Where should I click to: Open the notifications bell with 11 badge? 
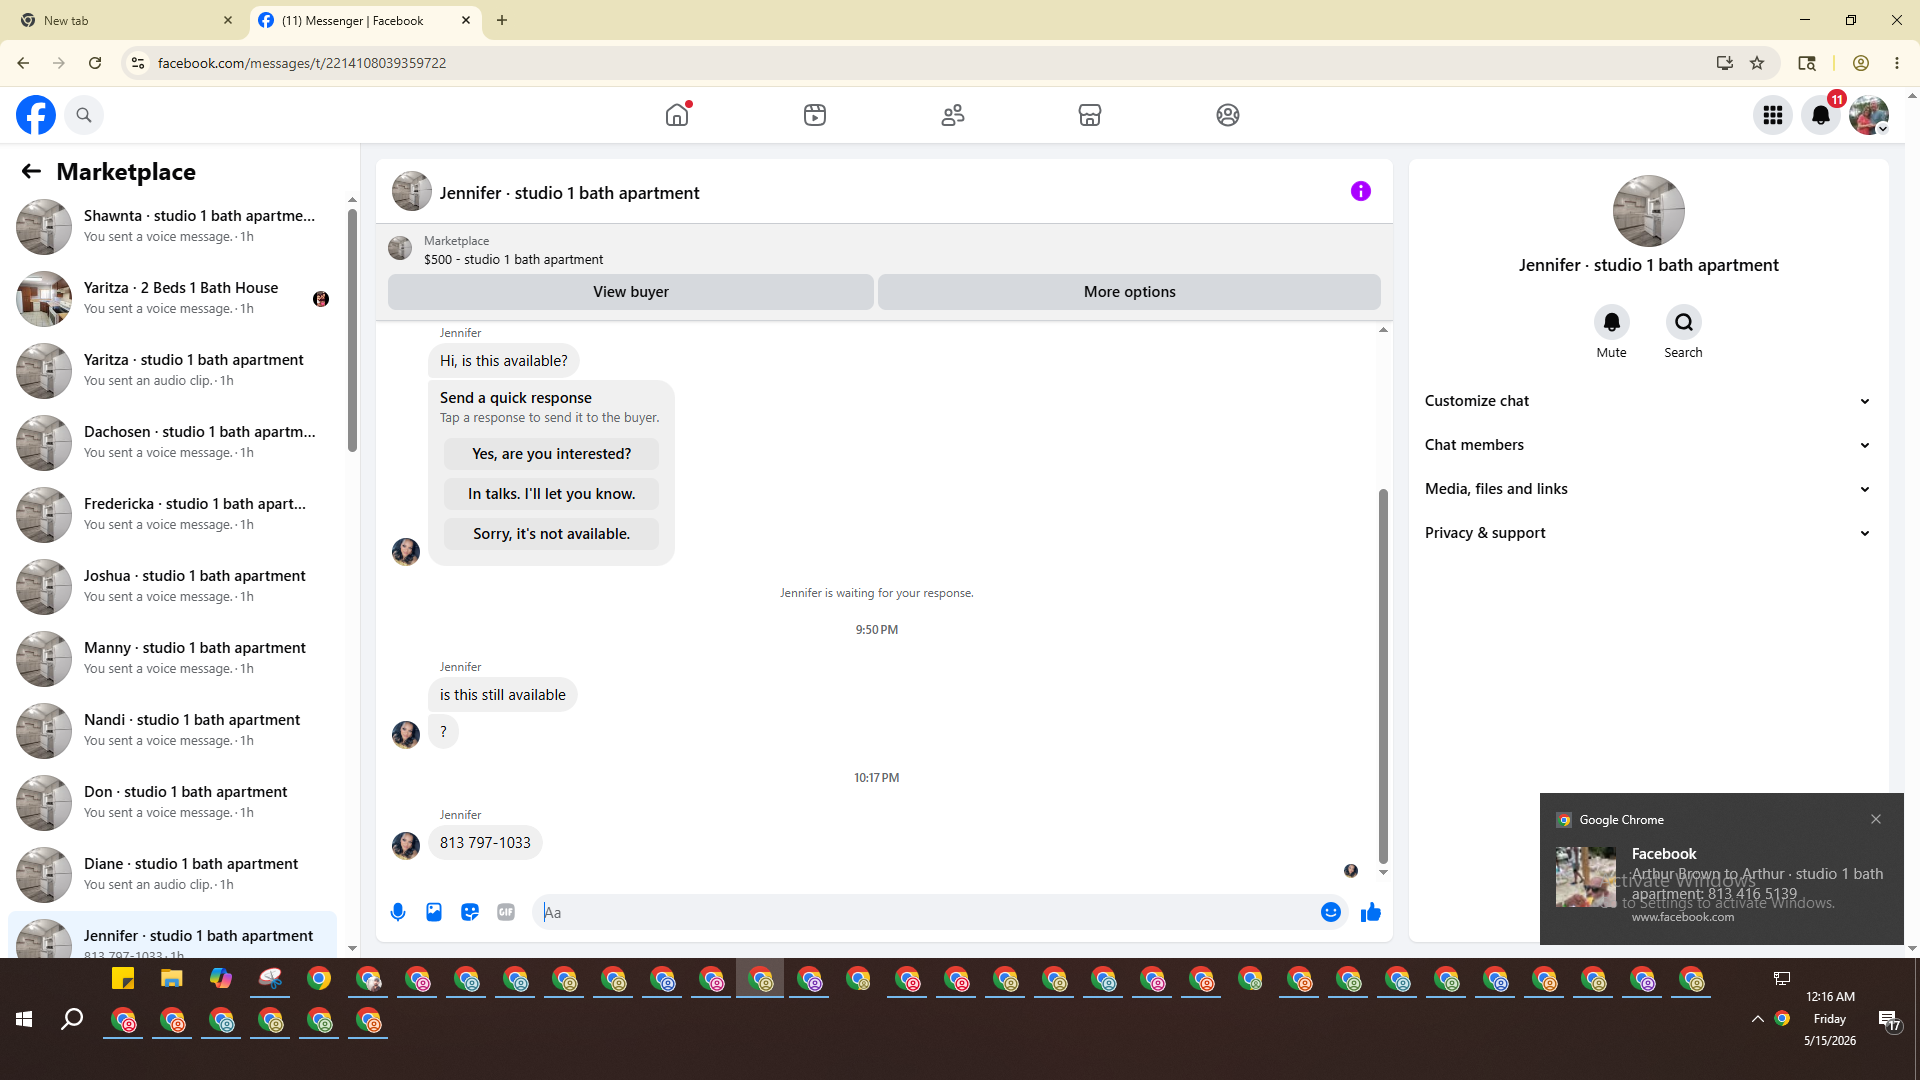1821,115
